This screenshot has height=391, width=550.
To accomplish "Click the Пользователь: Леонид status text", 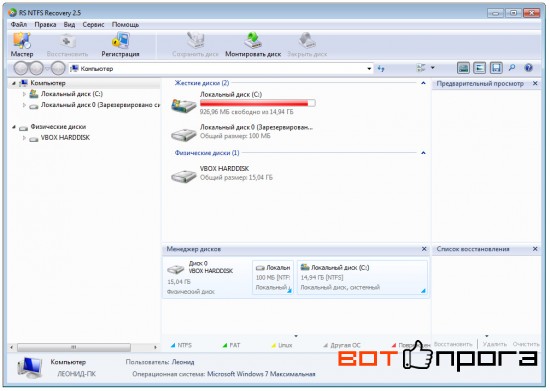I will 160,362.
